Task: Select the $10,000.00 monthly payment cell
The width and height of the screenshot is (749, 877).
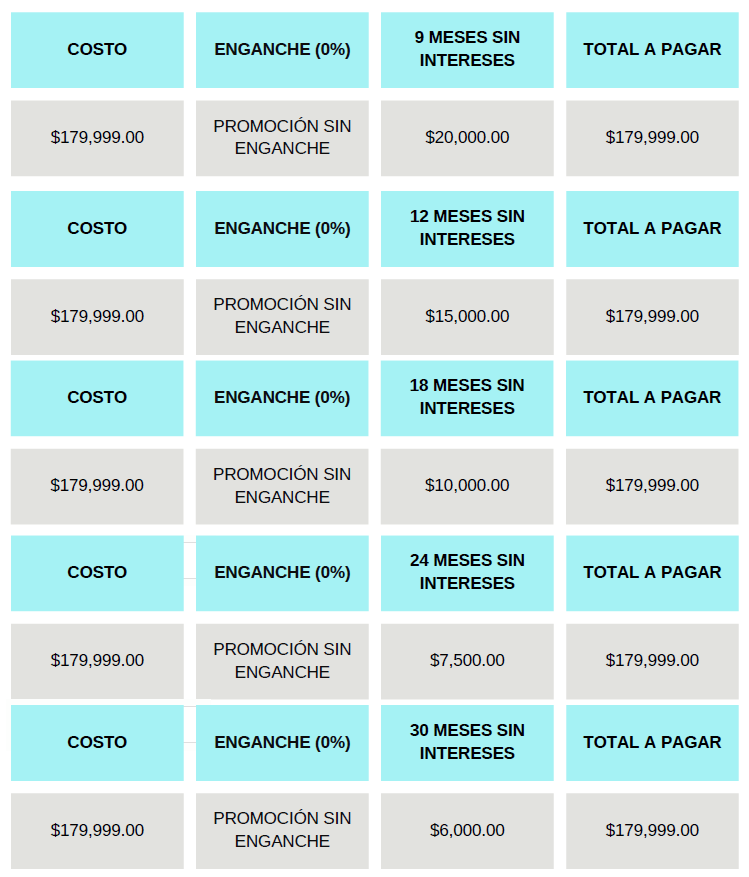Action: [467, 486]
